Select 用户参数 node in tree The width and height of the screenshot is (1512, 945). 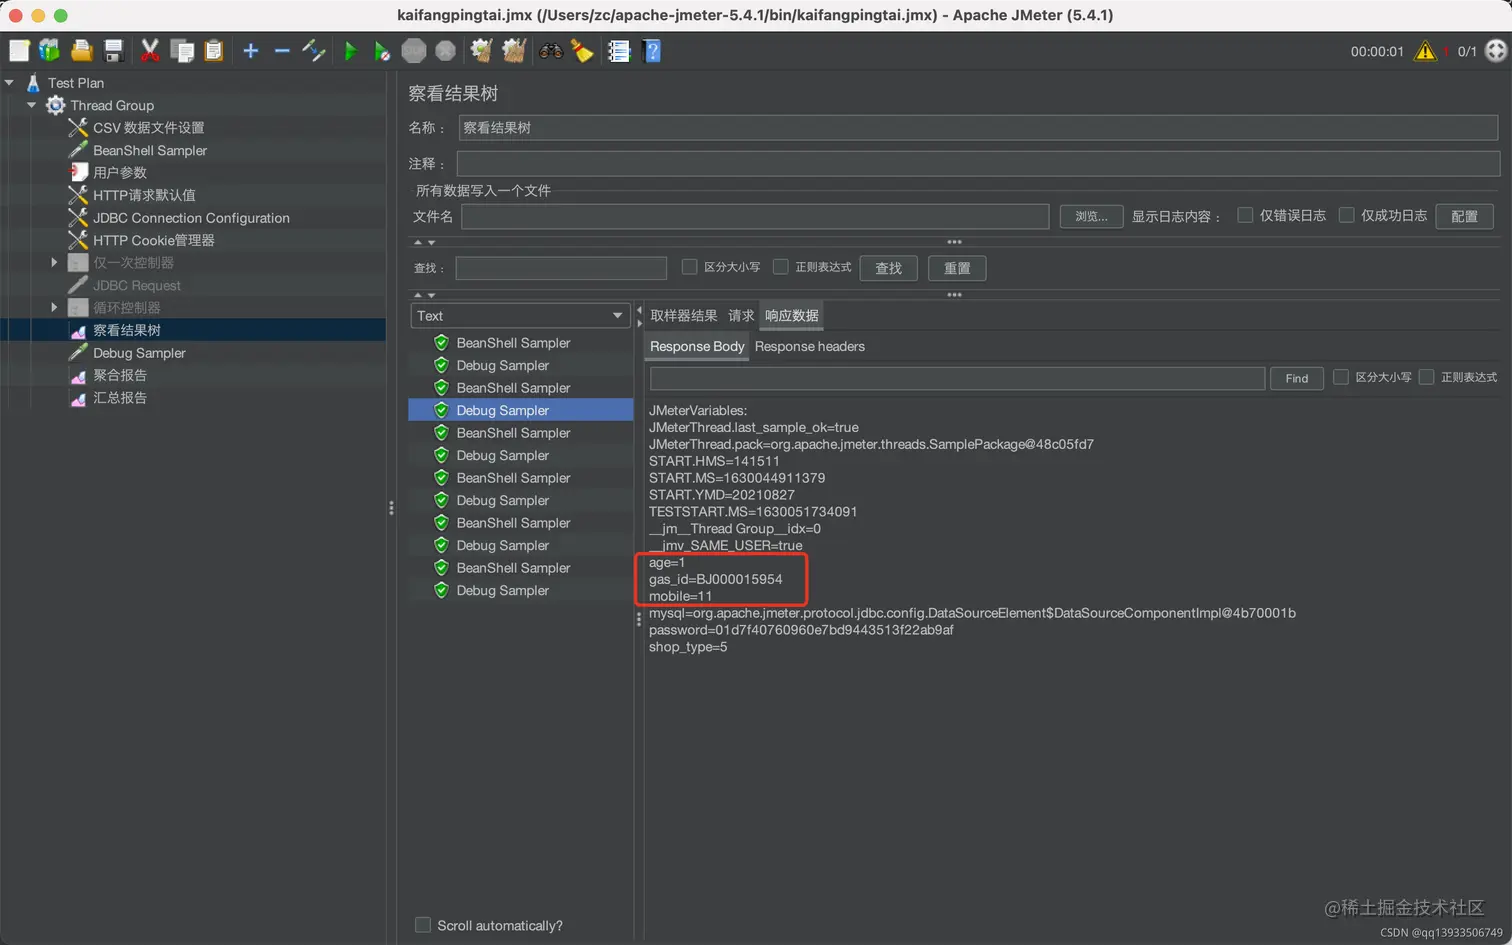(x=119, y=173)
